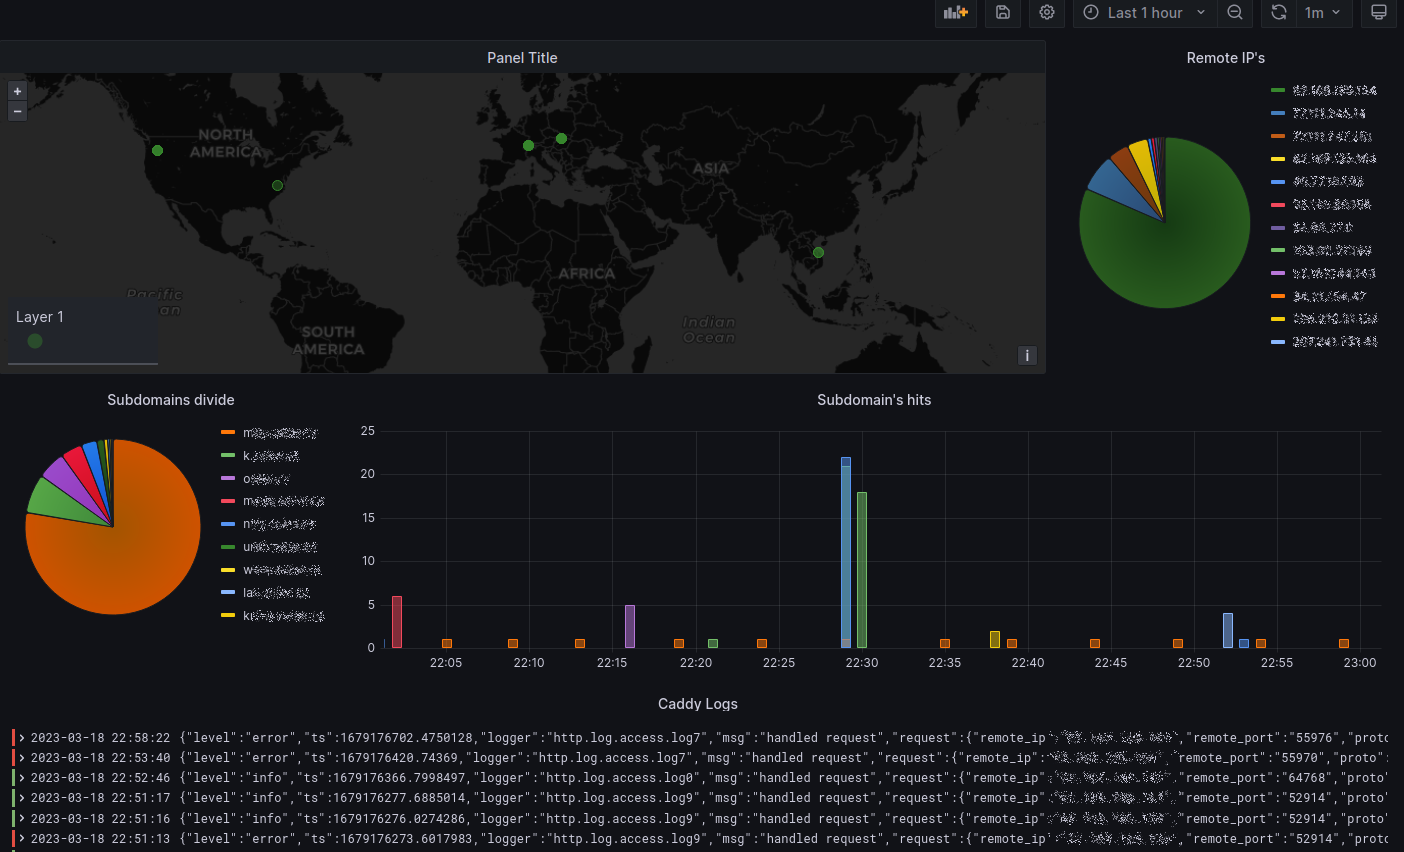Toggle Subdomains legend entry starting with 'n'

point(269,524)
